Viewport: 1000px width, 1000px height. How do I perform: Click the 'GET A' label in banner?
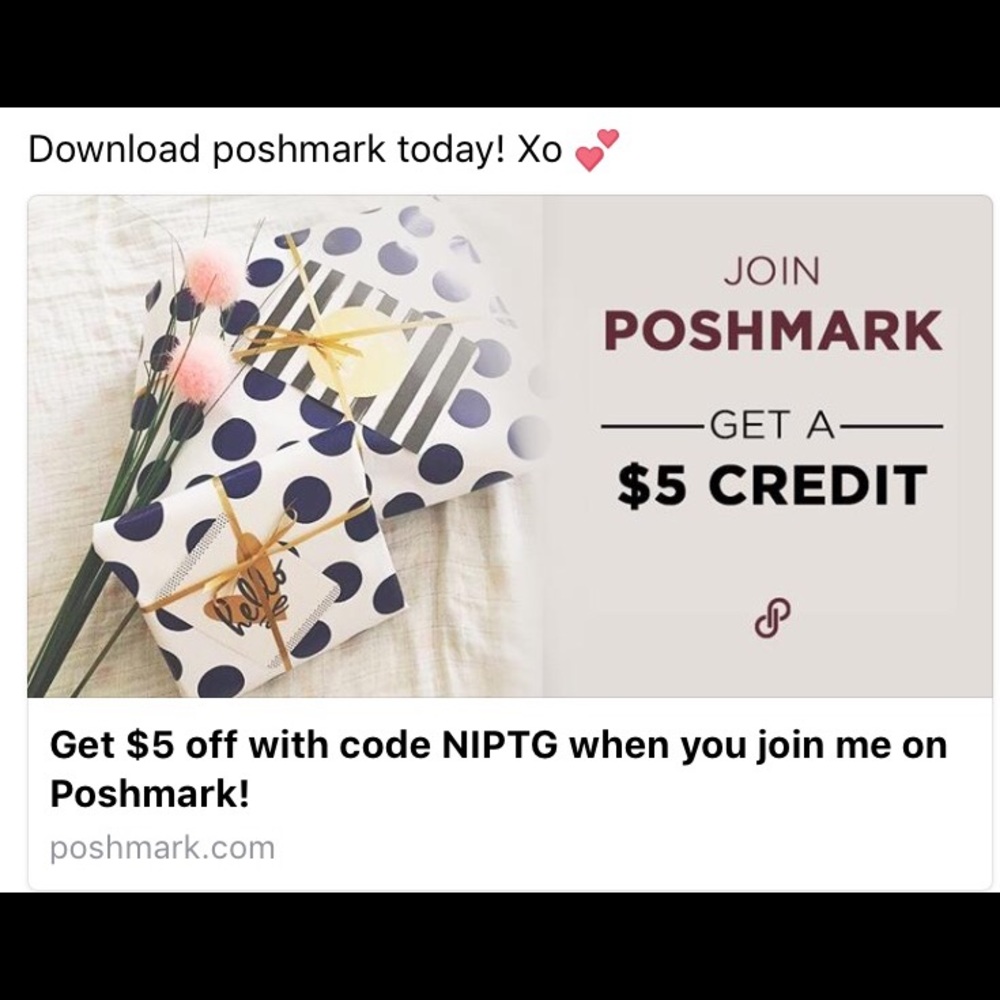pyautogui.click(x=772, y=425)
